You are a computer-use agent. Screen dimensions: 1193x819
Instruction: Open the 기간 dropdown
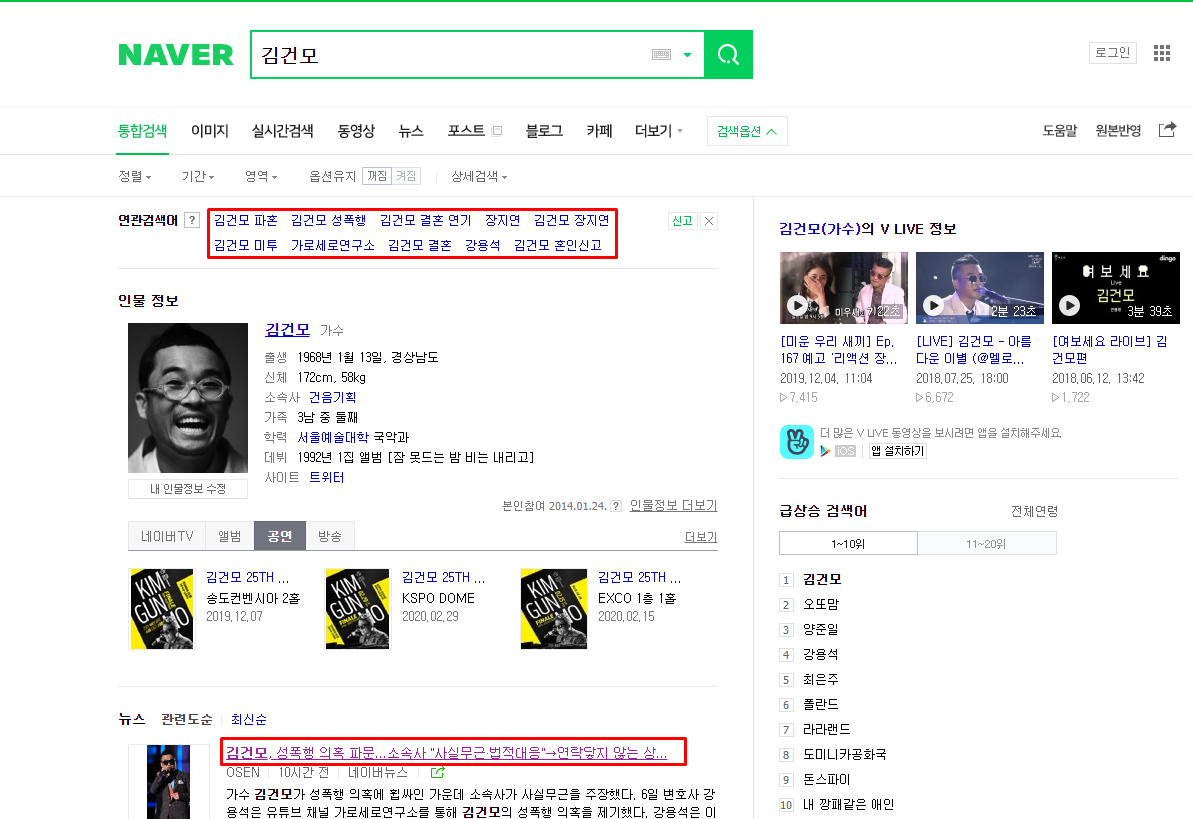198,176
